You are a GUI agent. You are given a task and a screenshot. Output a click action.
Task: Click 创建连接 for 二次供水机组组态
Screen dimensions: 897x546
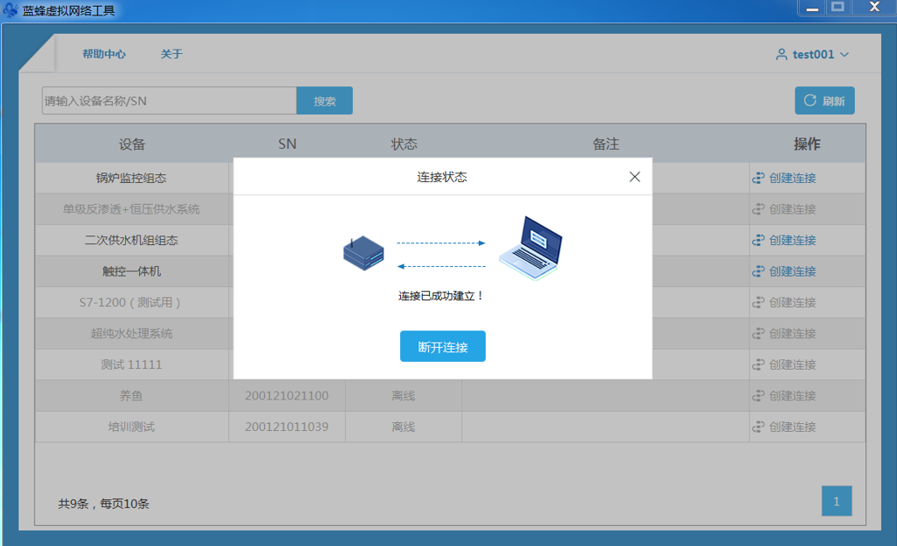pyautogui.click(x=784, y=240)
